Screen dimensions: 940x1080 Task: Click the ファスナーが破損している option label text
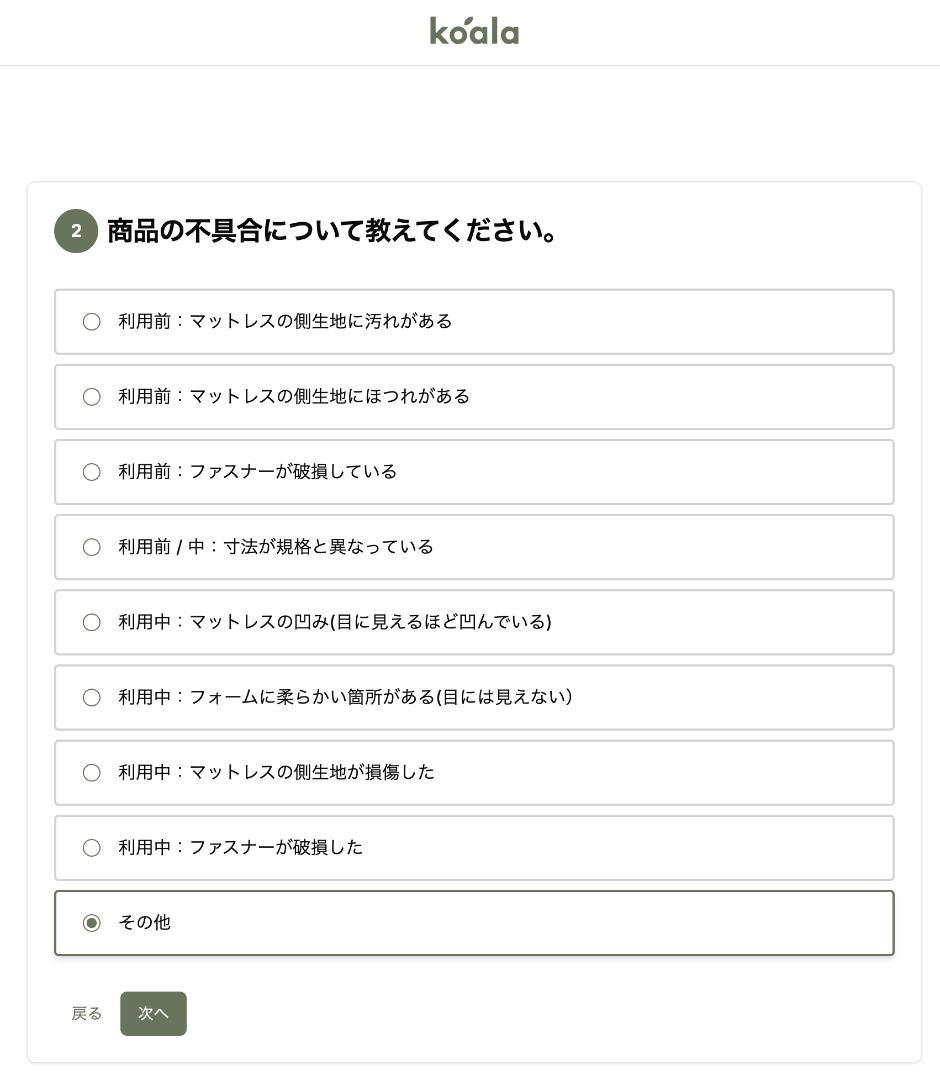[x=257, y=471]
